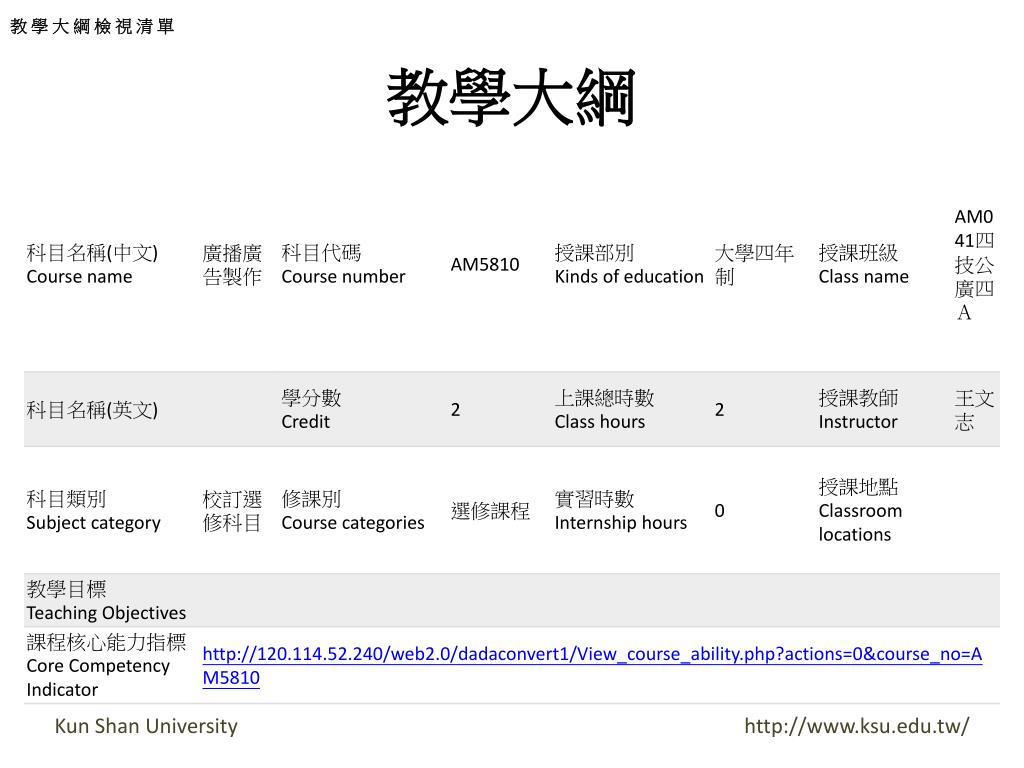
Task: Click the Internship hours label
Action: [x=620, y=511]
